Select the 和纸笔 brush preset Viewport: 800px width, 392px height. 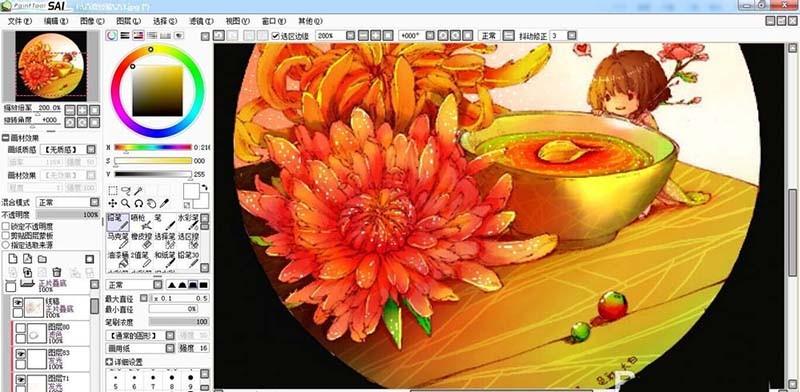point(164,259)
